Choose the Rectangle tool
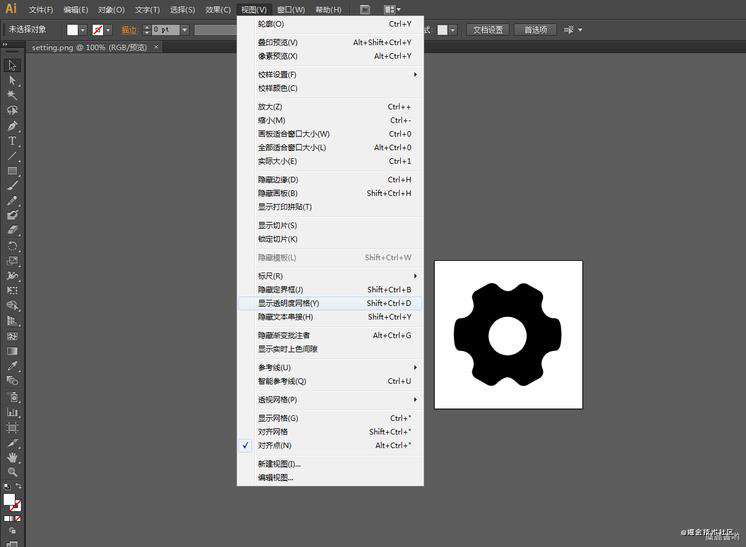The width and height of the screenshot is (746, 547). (x=12, y=171)
